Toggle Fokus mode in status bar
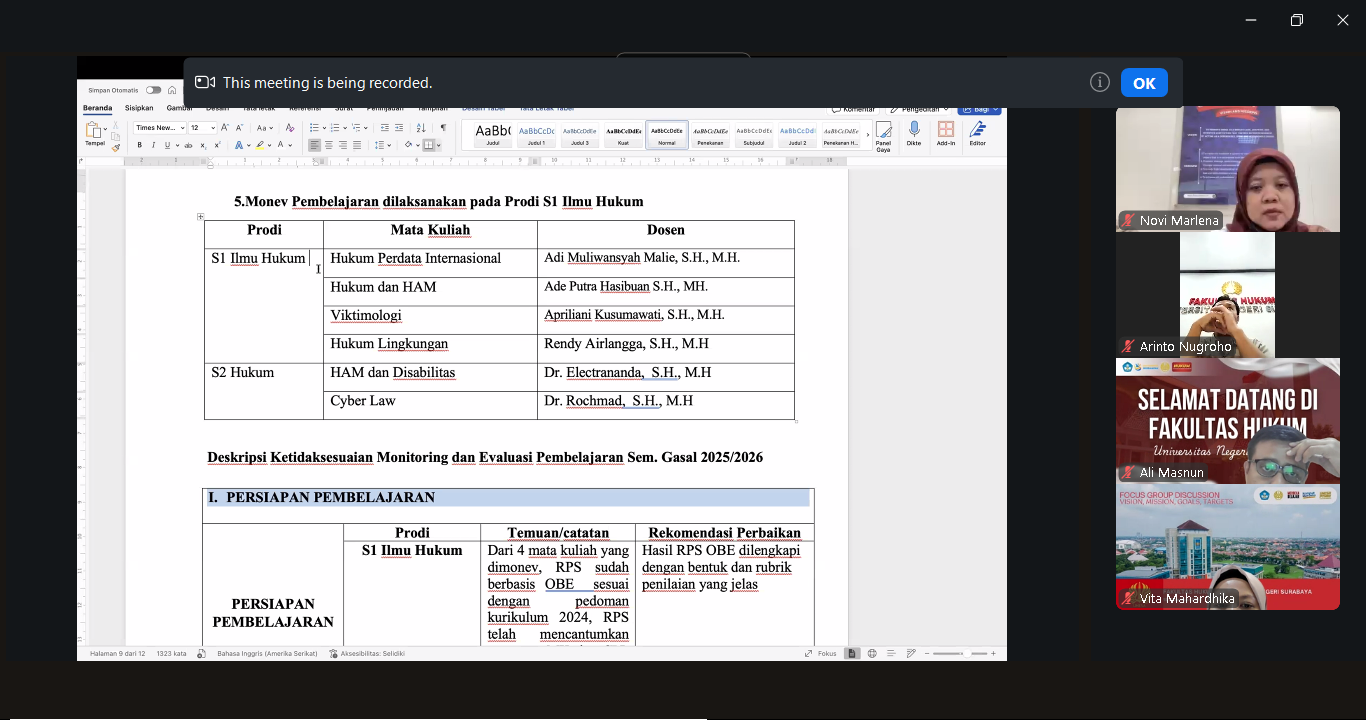 [820, 653]
